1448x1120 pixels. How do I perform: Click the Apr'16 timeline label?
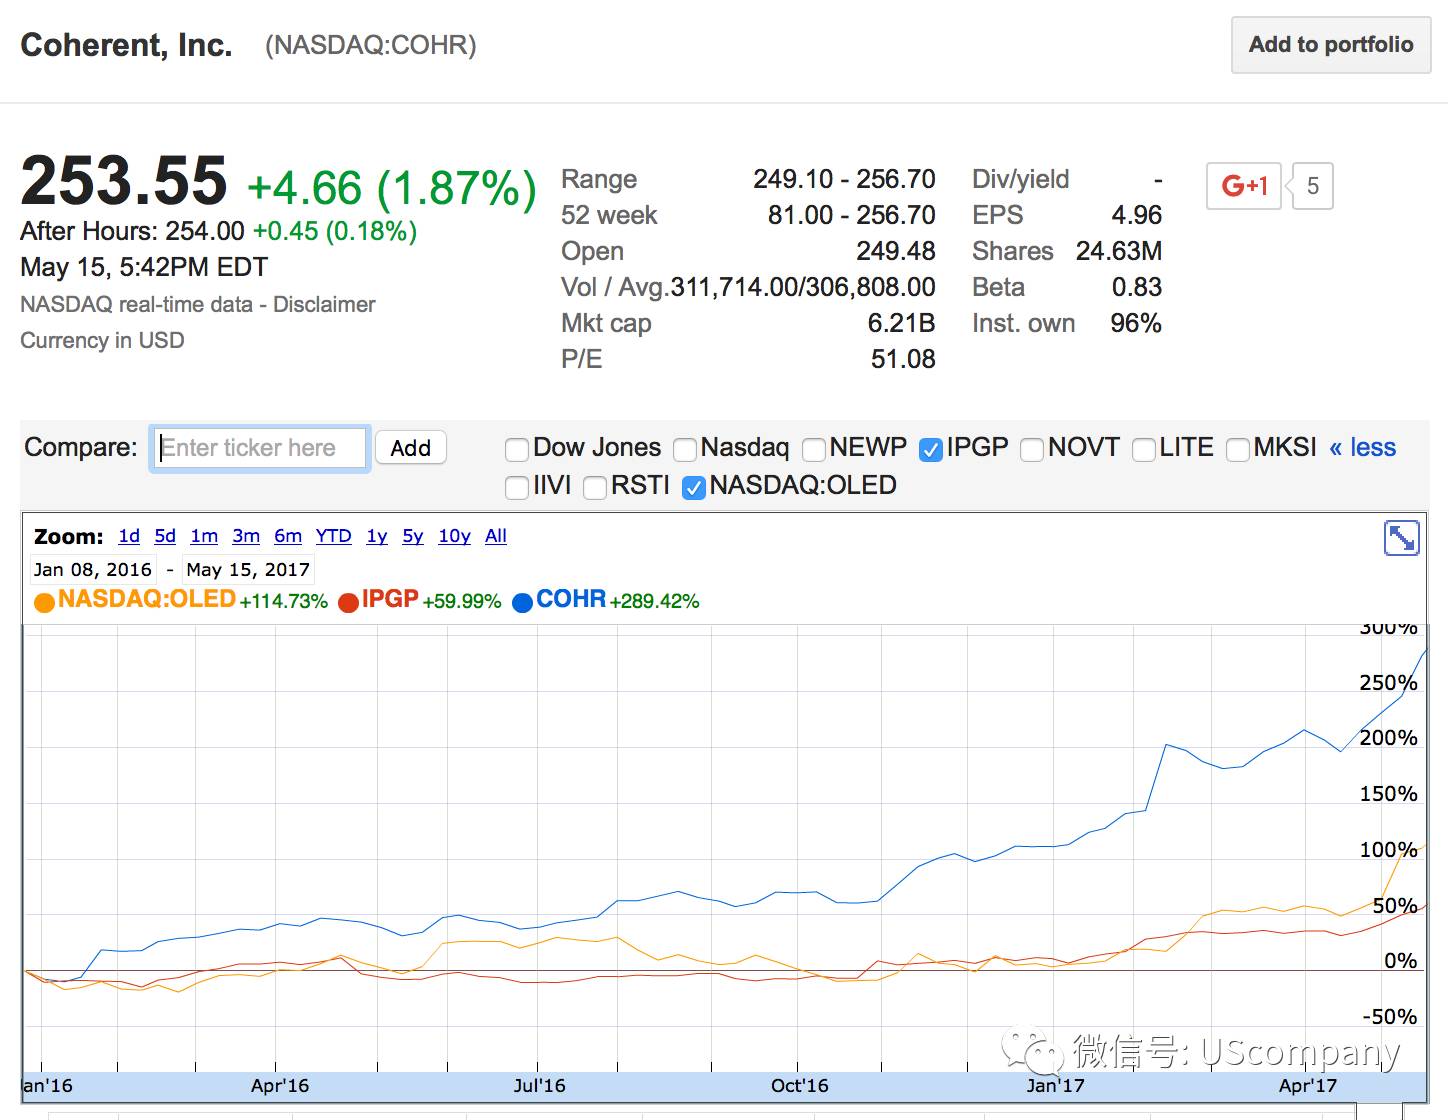[x=280, y=1086]
